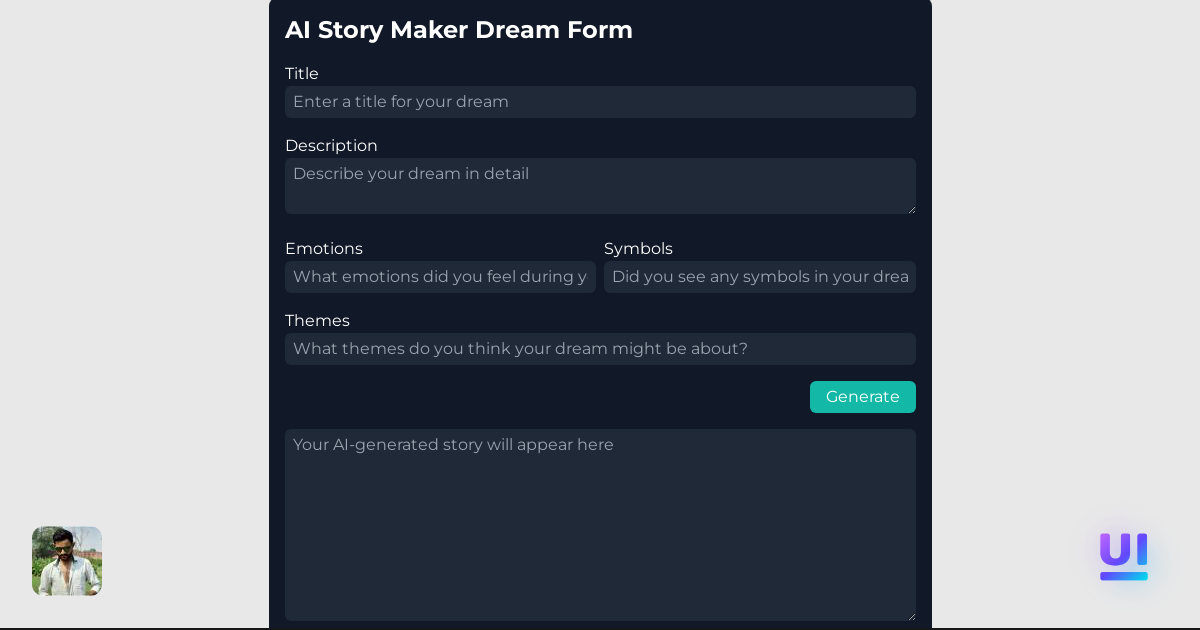Focus the Emotions input field

[x=440, y=277]
